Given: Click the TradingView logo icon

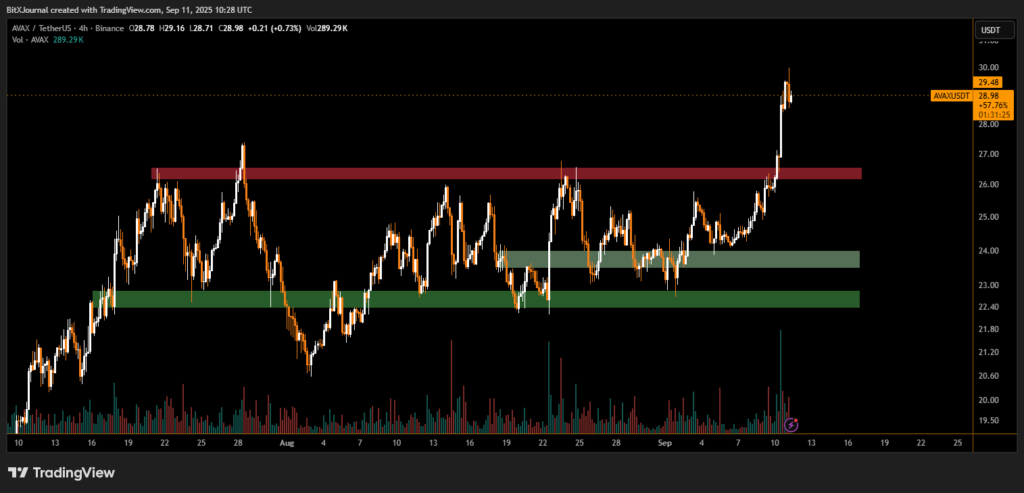Looking at the screenshot, I should [x=18, y=472].
